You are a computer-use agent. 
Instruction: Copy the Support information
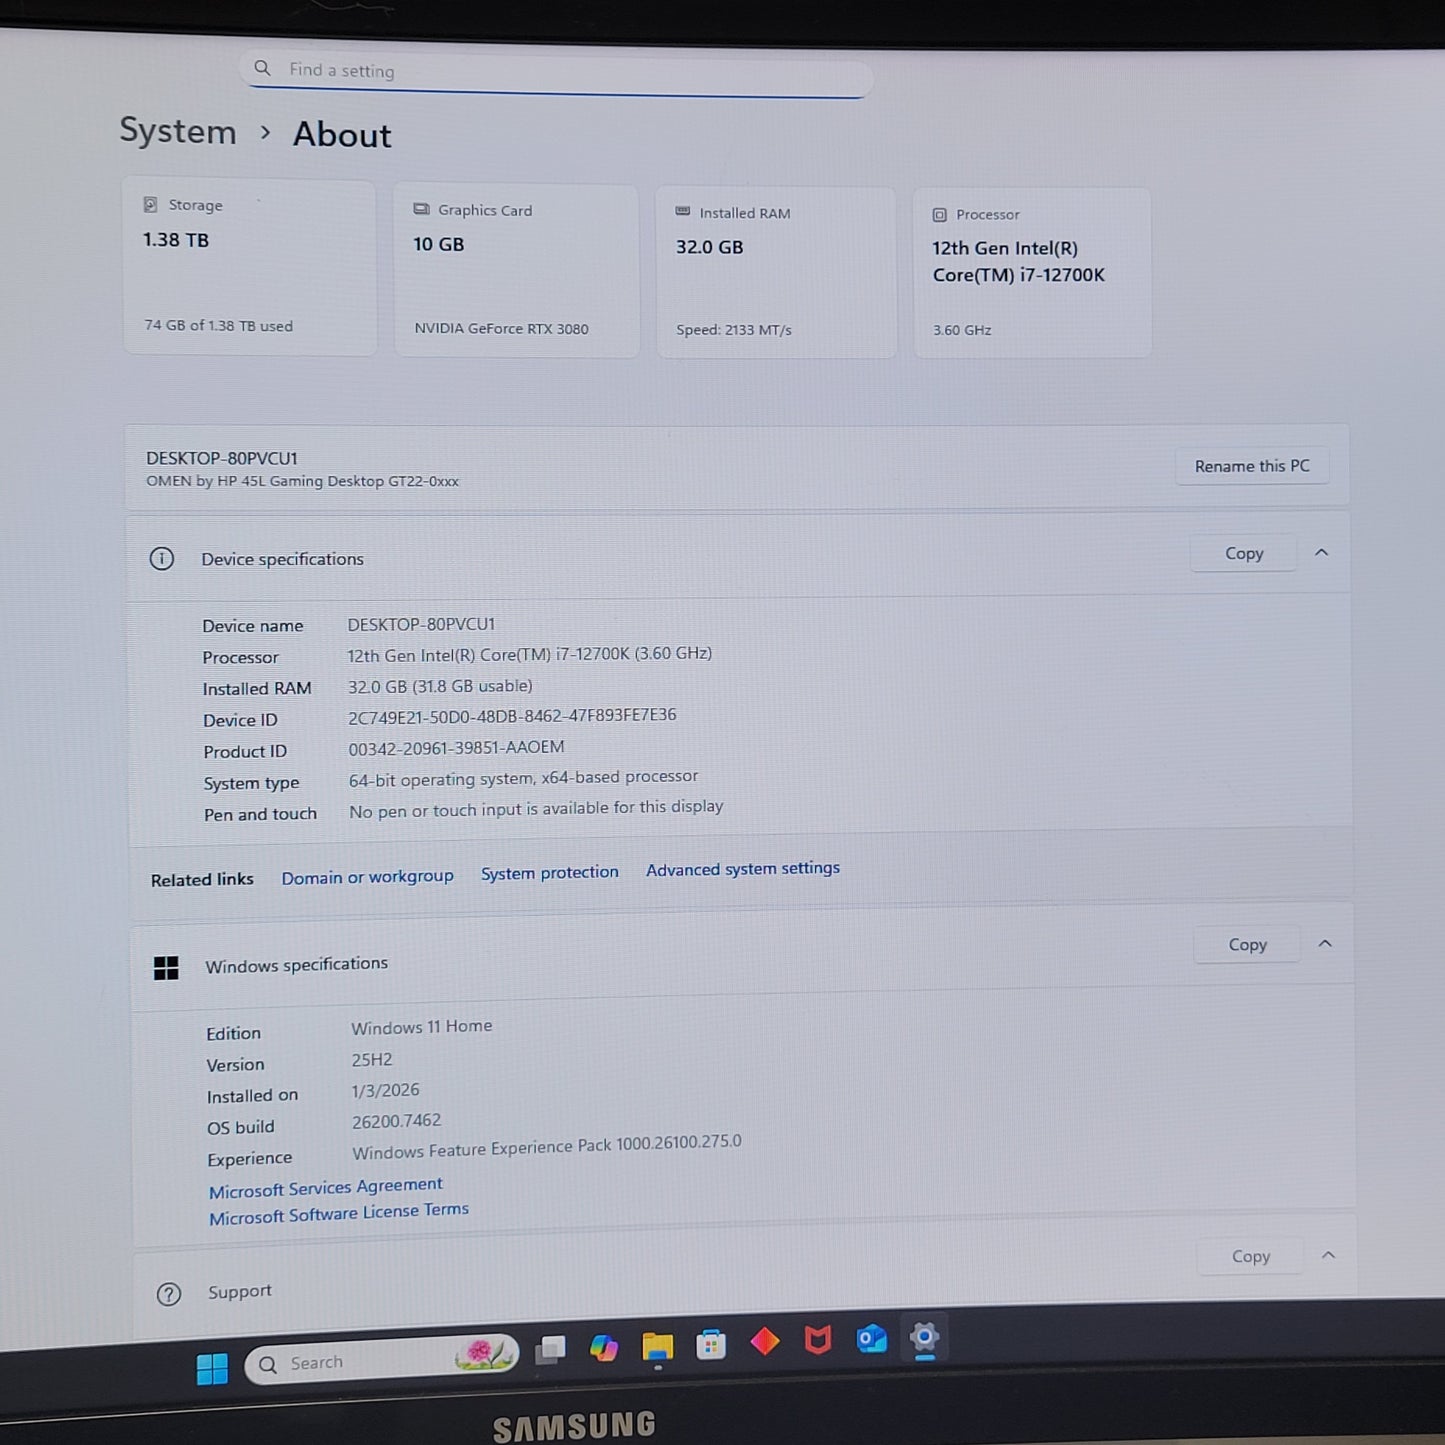[x=1250, y=1256]
